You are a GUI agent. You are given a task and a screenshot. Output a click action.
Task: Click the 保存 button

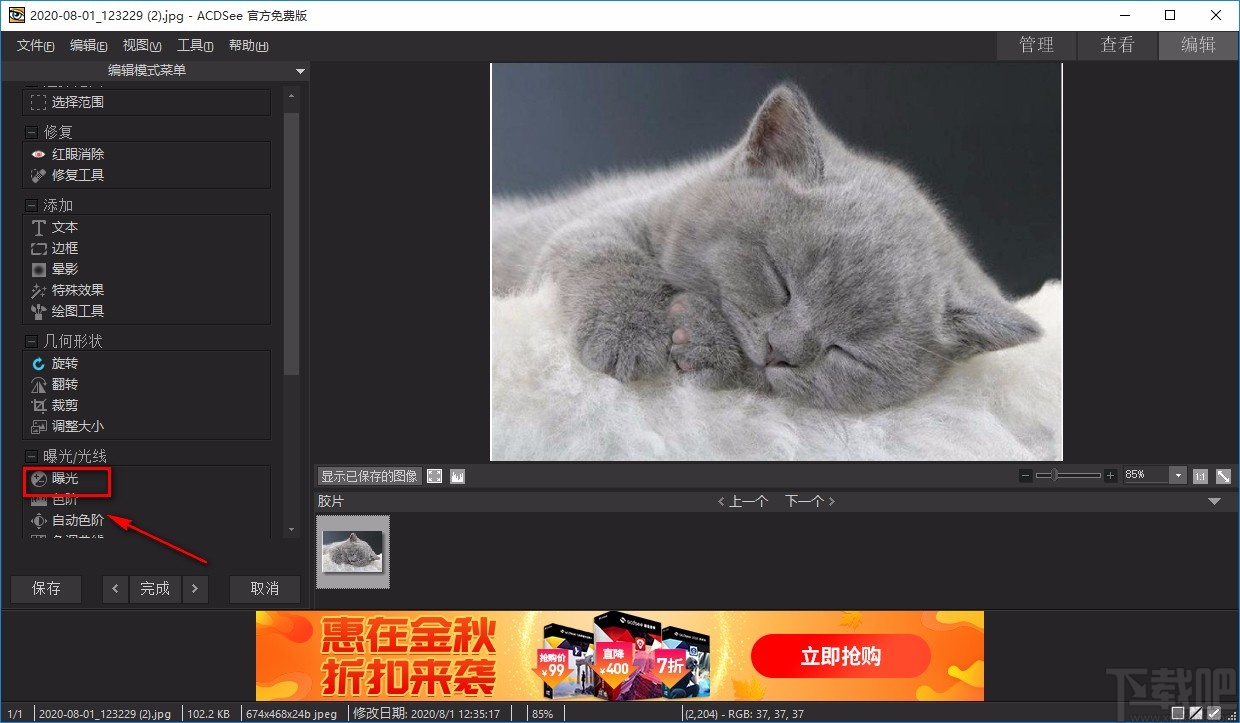[45, 588]
